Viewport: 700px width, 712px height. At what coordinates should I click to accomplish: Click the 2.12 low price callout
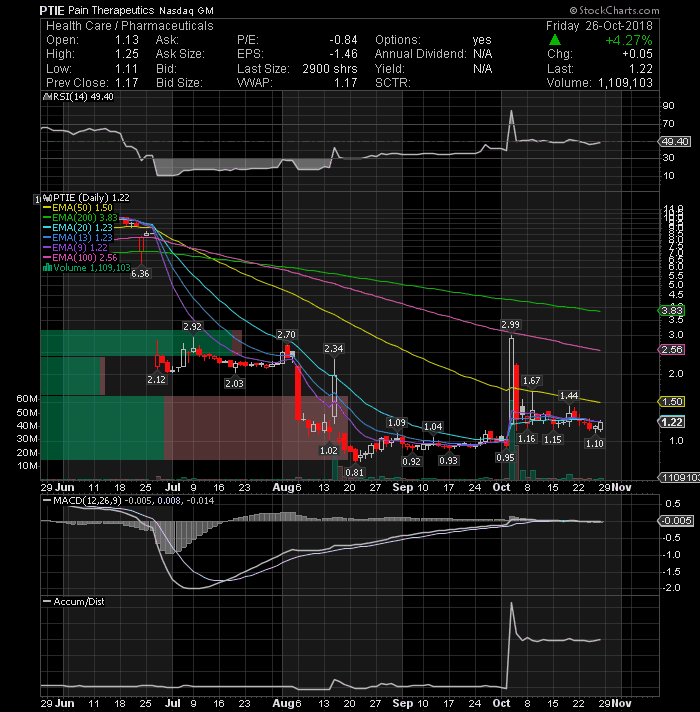(x=157, y=380)
